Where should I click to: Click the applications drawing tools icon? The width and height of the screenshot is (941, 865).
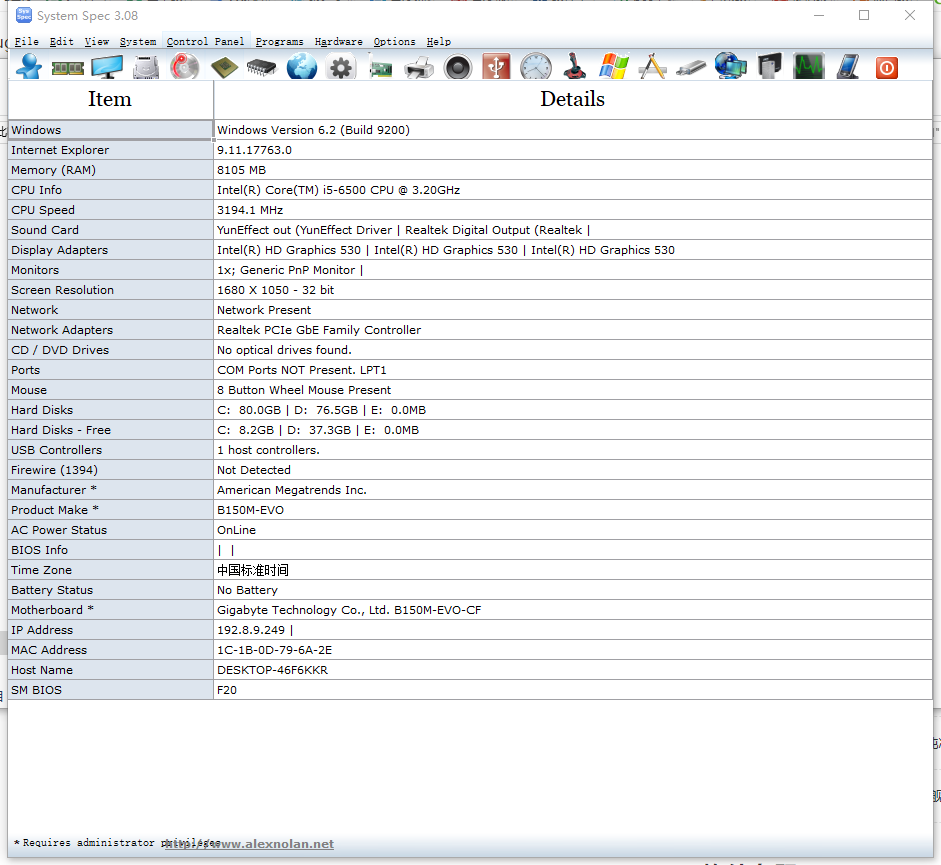652,67
